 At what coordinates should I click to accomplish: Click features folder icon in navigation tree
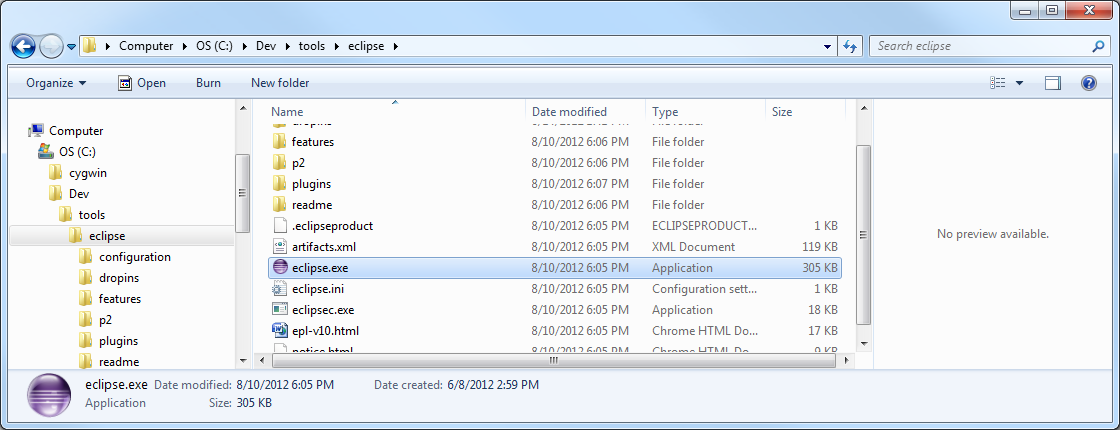point(86,299)
